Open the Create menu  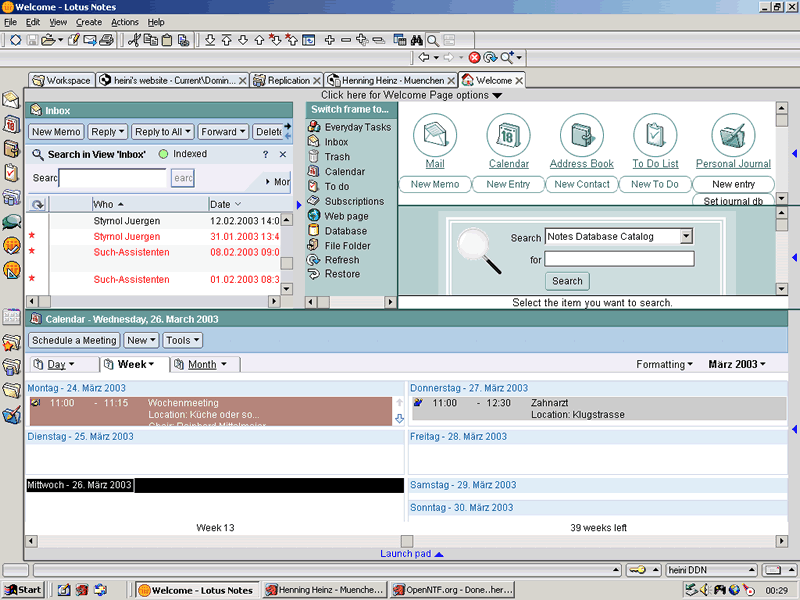(89, 22)
